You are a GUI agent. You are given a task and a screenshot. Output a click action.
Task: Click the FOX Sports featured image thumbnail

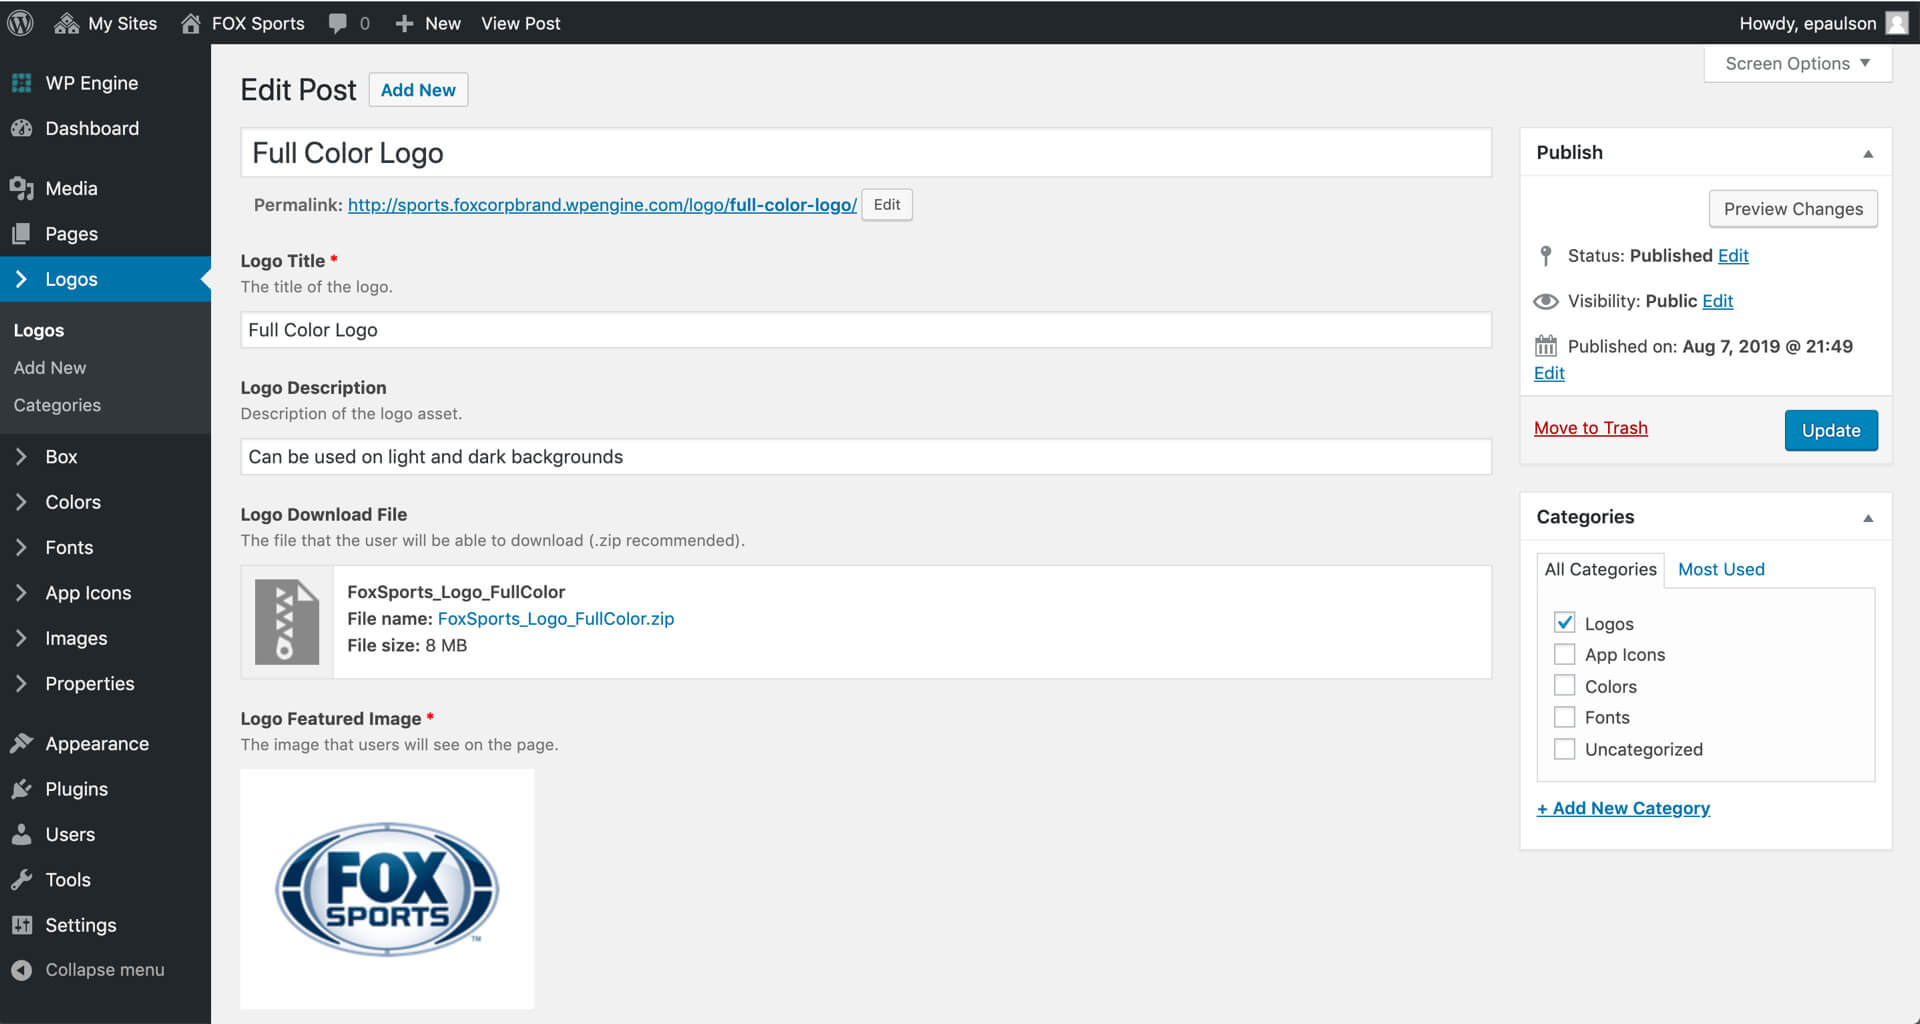[x=387, y=889]
